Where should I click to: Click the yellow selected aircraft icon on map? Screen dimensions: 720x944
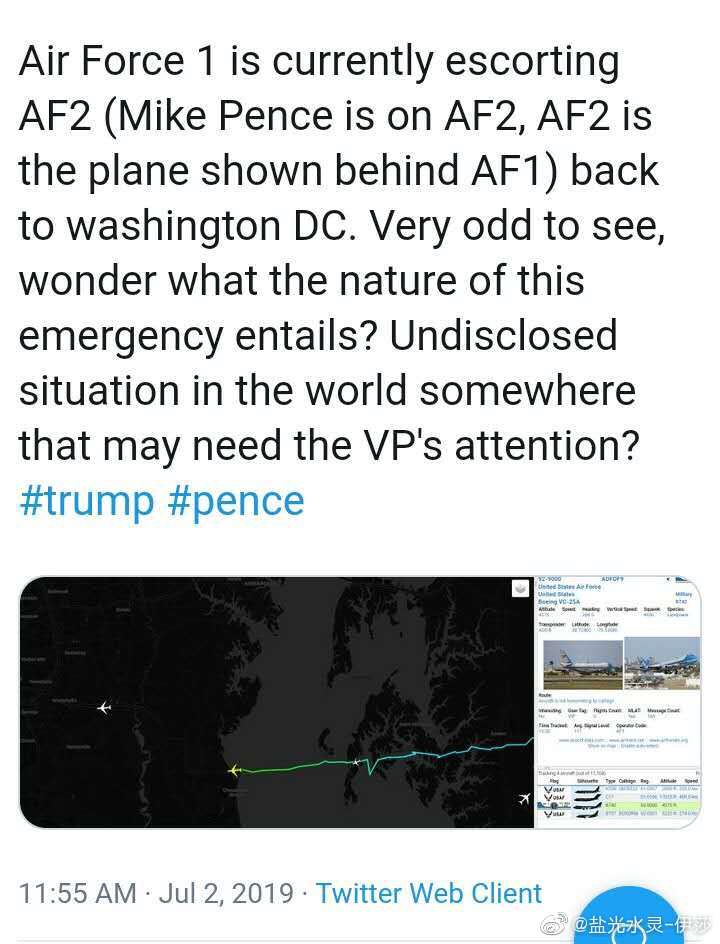[234, 769]
